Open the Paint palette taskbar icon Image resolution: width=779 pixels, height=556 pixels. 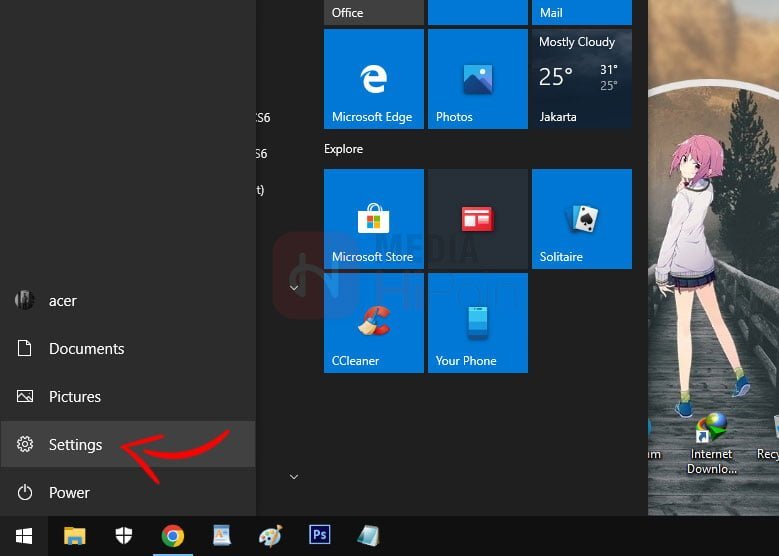pyautogui.click(x=270, y=536)
